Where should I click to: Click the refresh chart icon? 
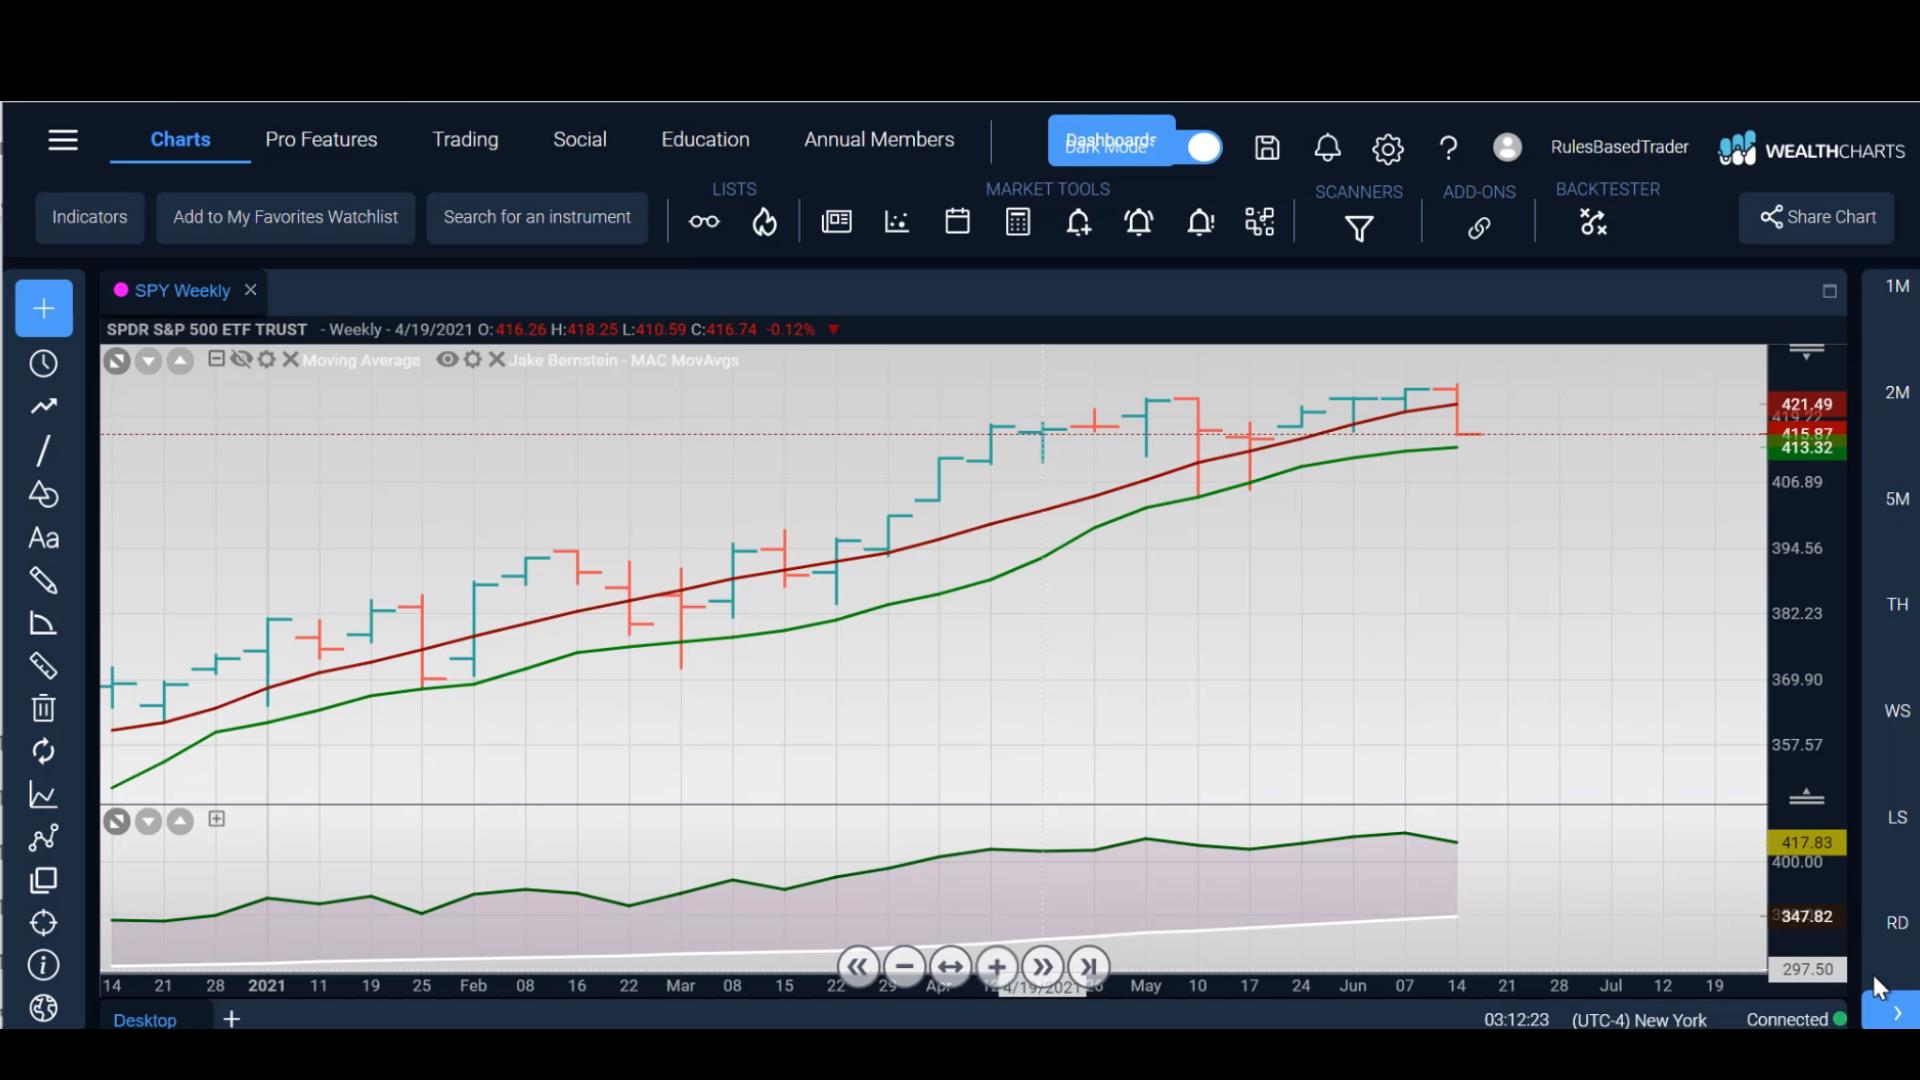43,751
